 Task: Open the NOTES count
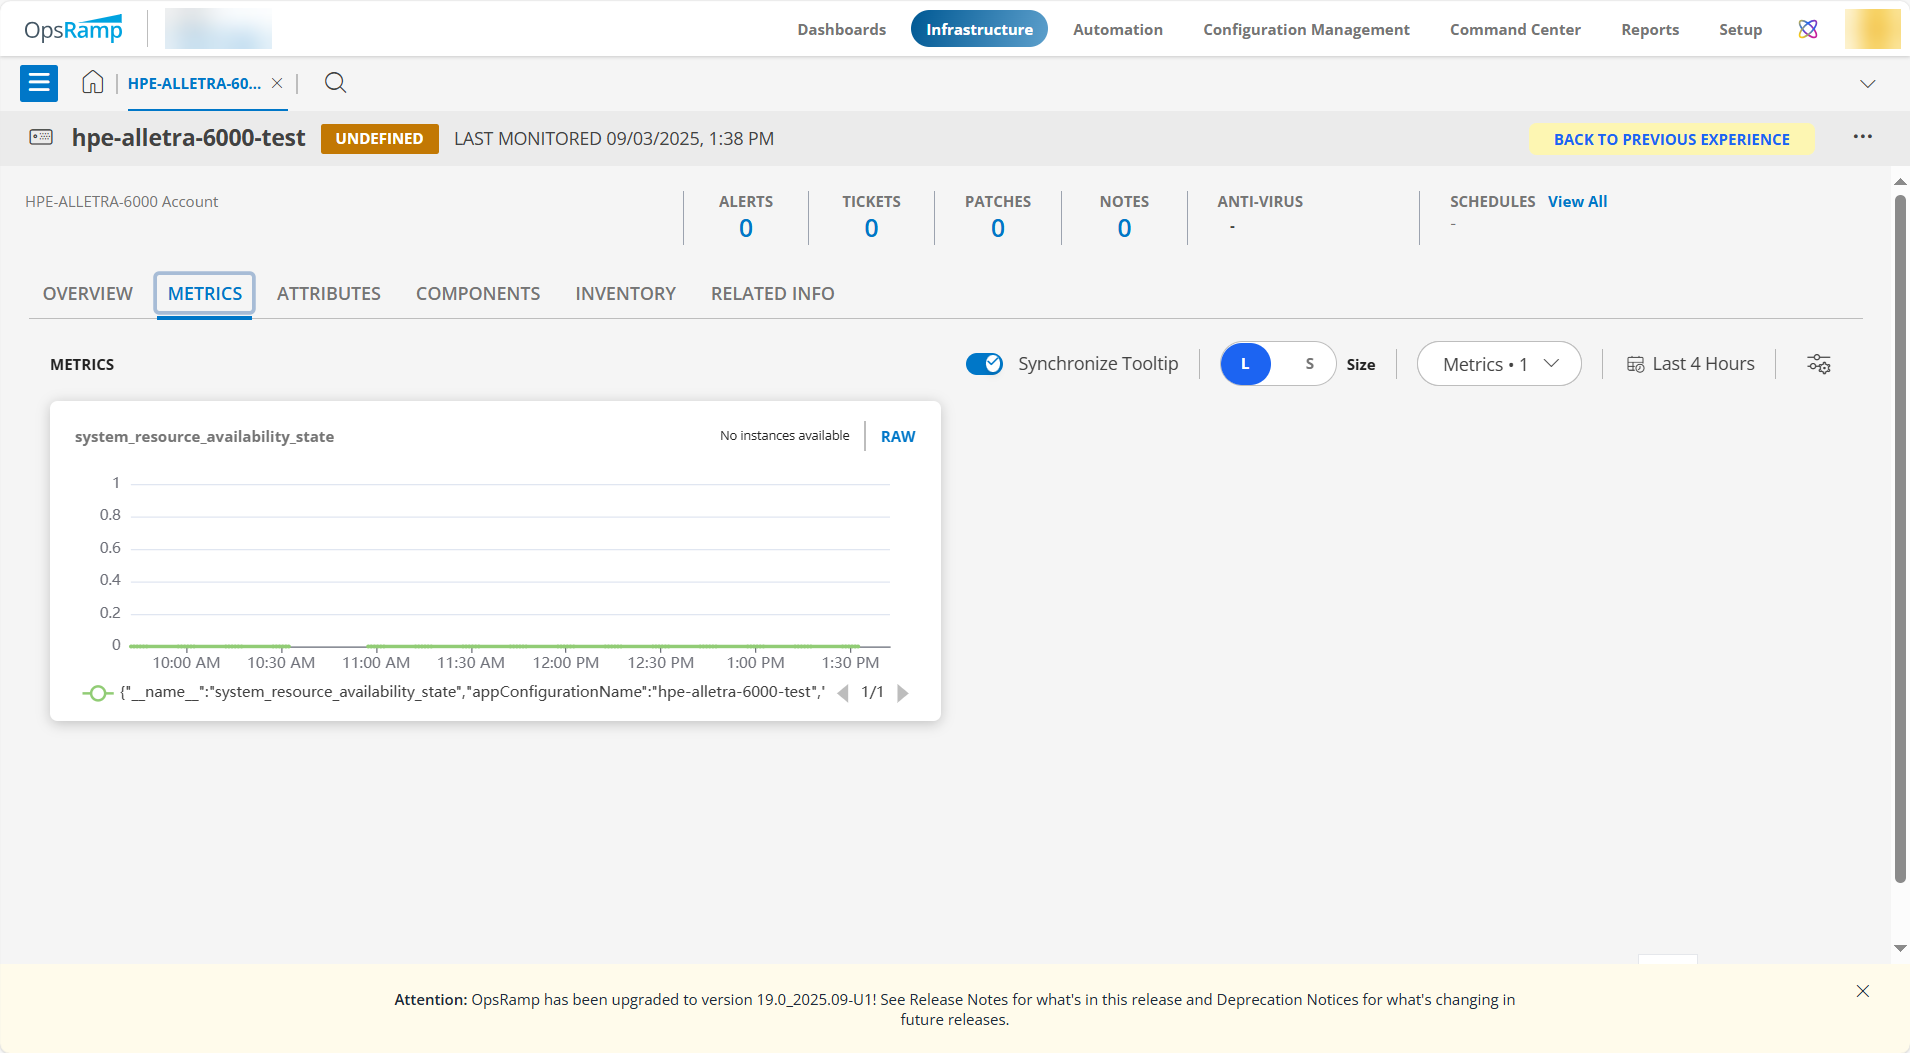pos(1124,228)
